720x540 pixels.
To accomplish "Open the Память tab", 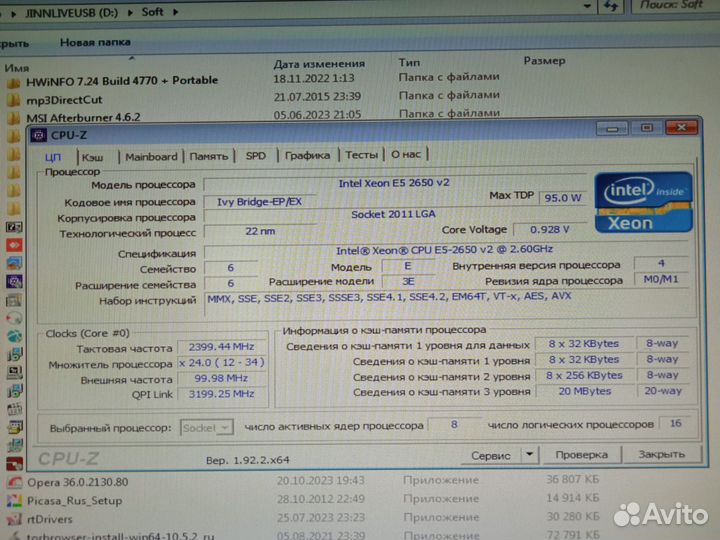I will pos(208,156).
